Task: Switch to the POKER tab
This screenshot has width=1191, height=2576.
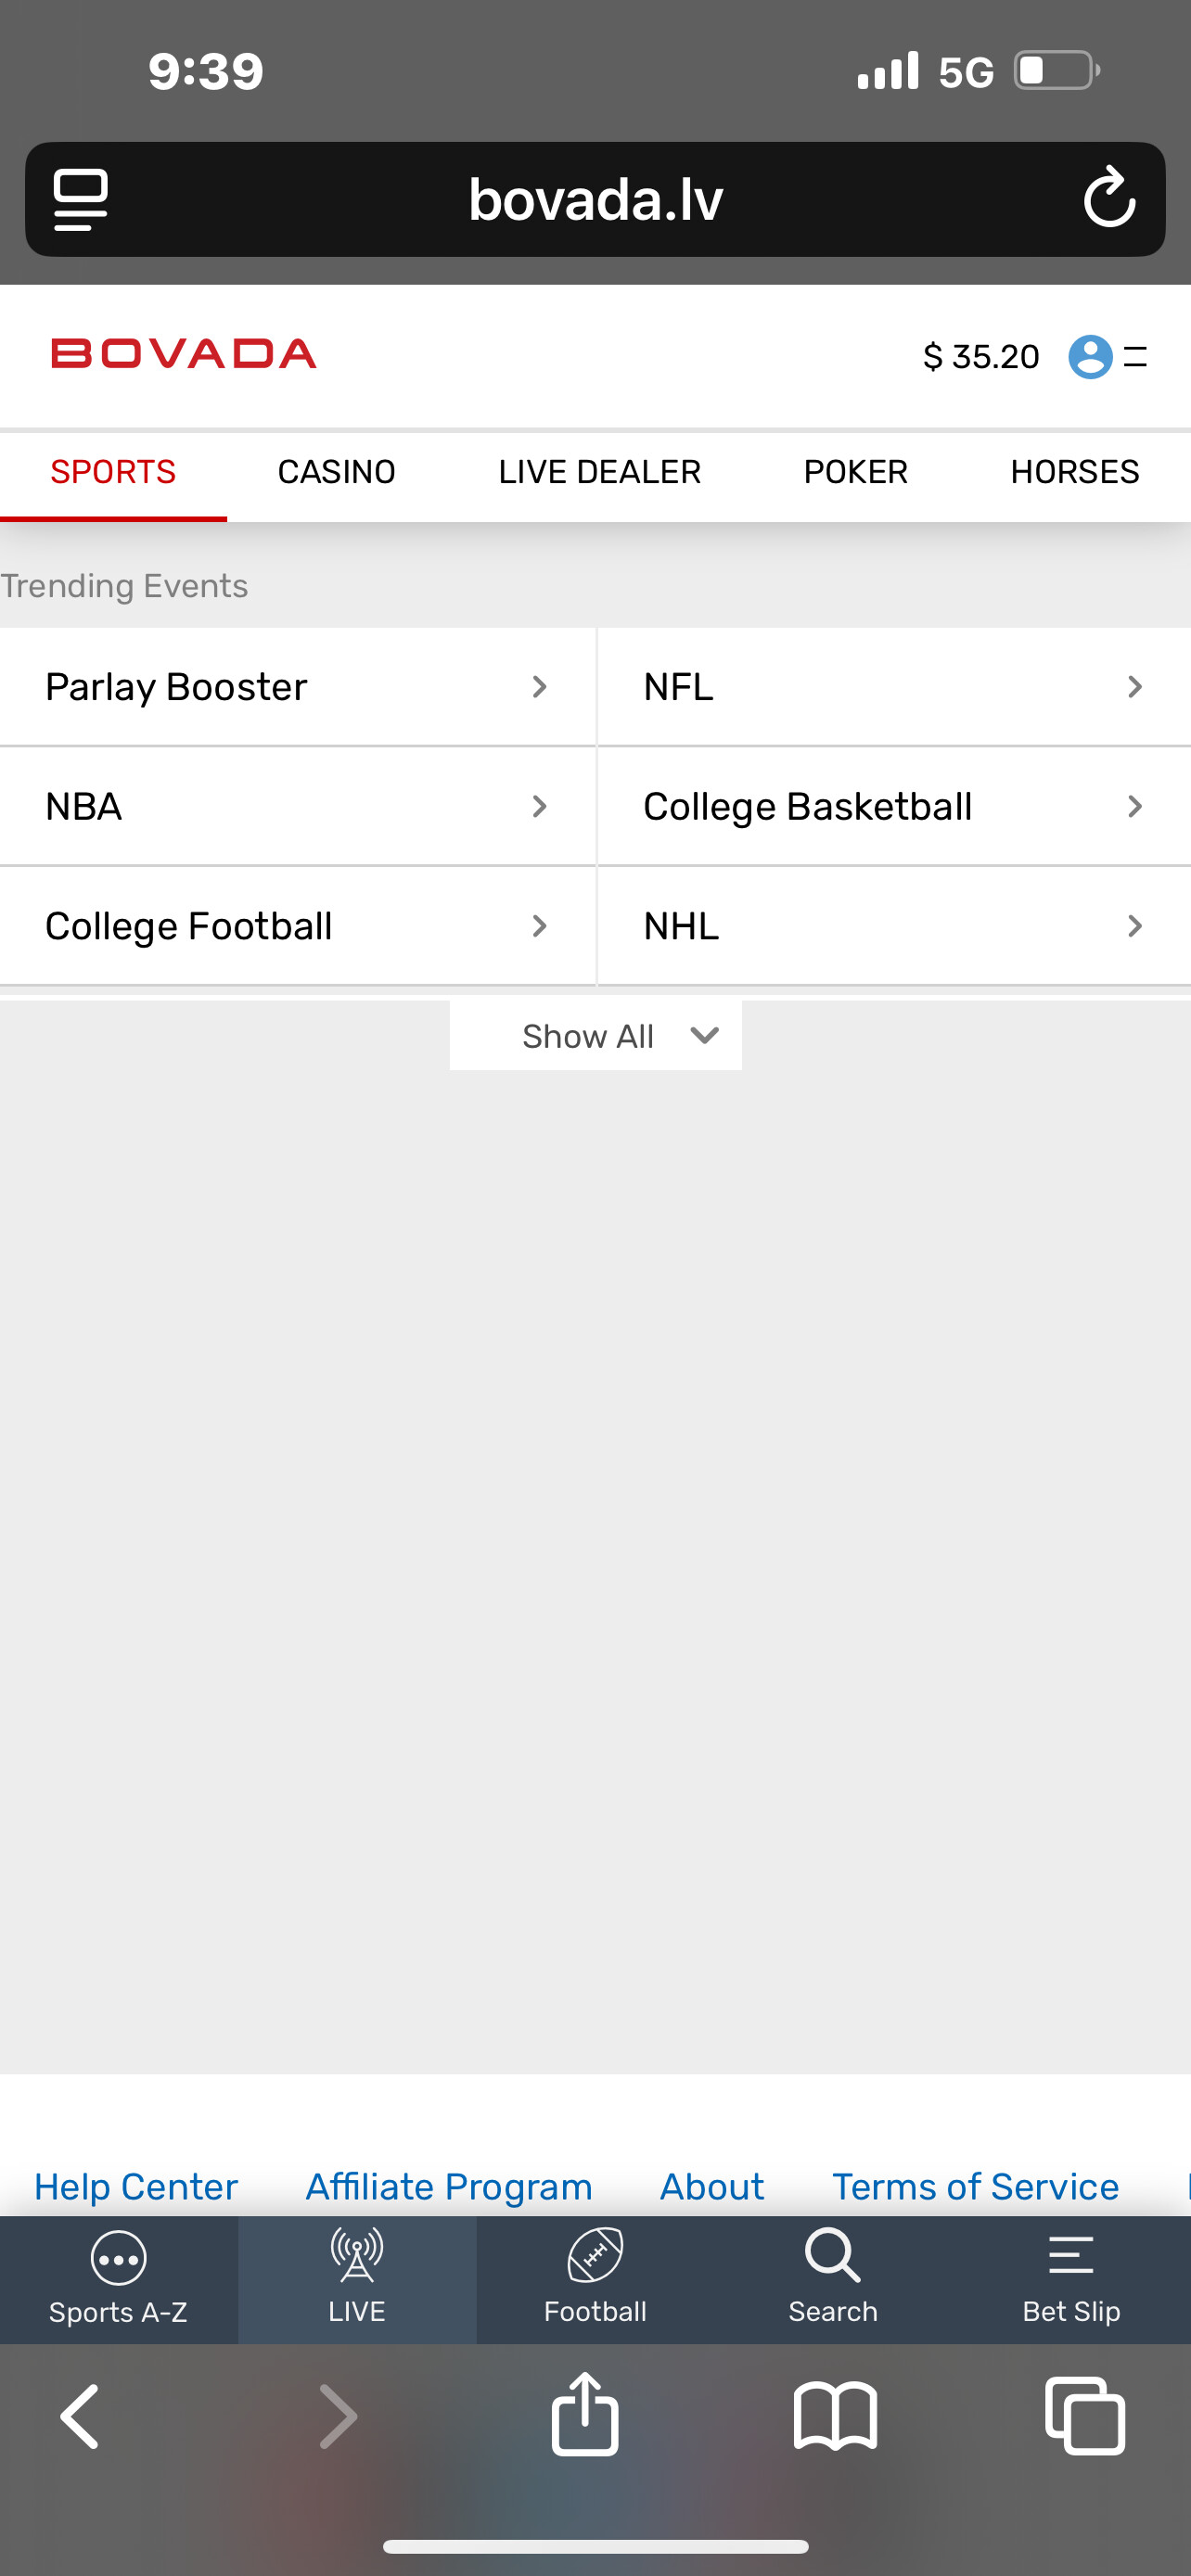Action: (x=855, y=472)
